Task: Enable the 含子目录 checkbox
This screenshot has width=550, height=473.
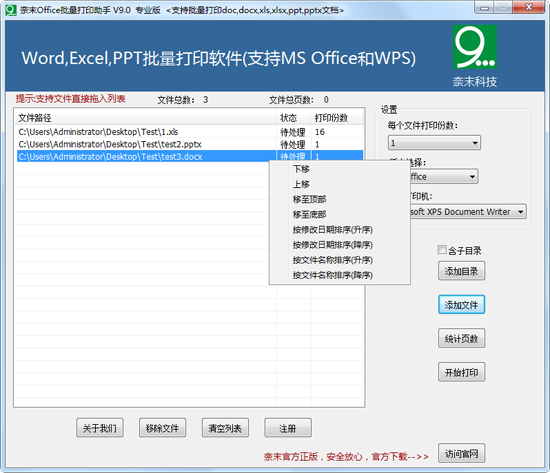Action: click(442, 250)
